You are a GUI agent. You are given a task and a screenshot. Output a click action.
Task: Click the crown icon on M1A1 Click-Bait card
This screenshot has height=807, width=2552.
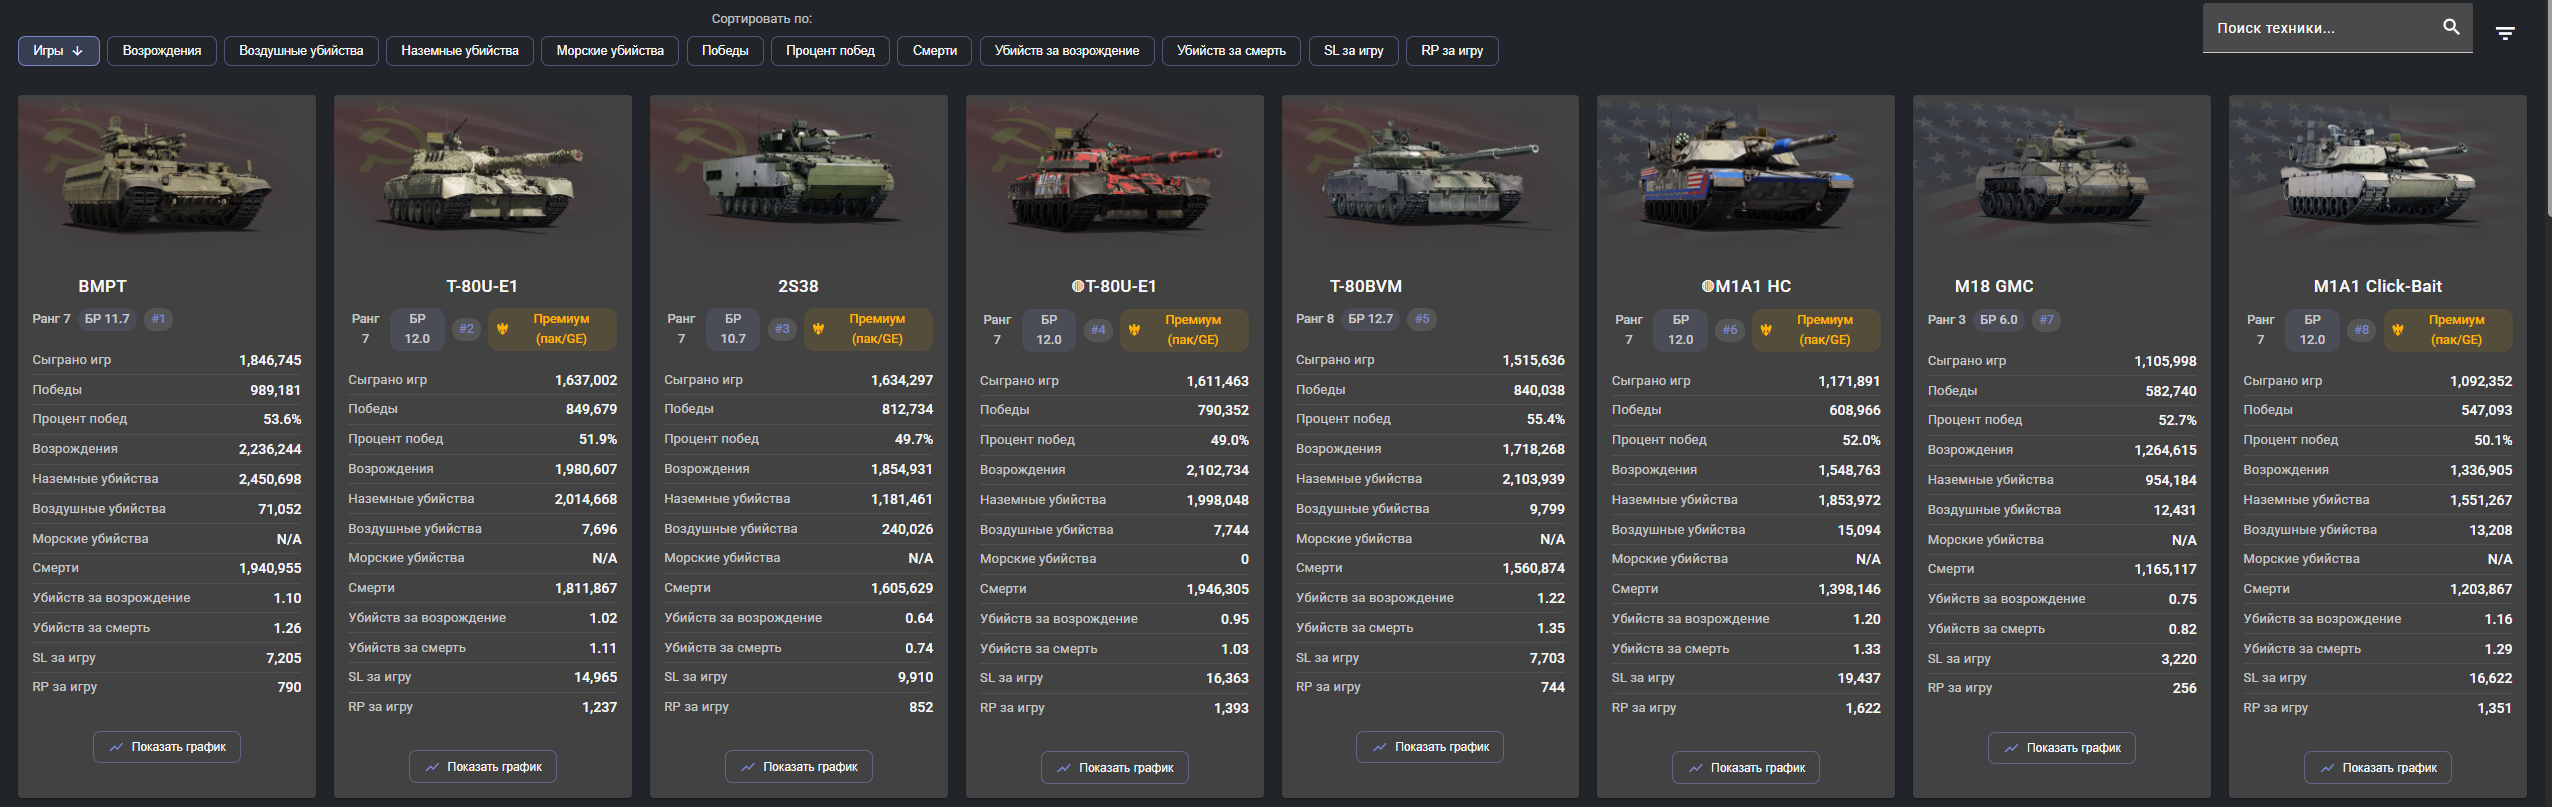point(2398,330)
